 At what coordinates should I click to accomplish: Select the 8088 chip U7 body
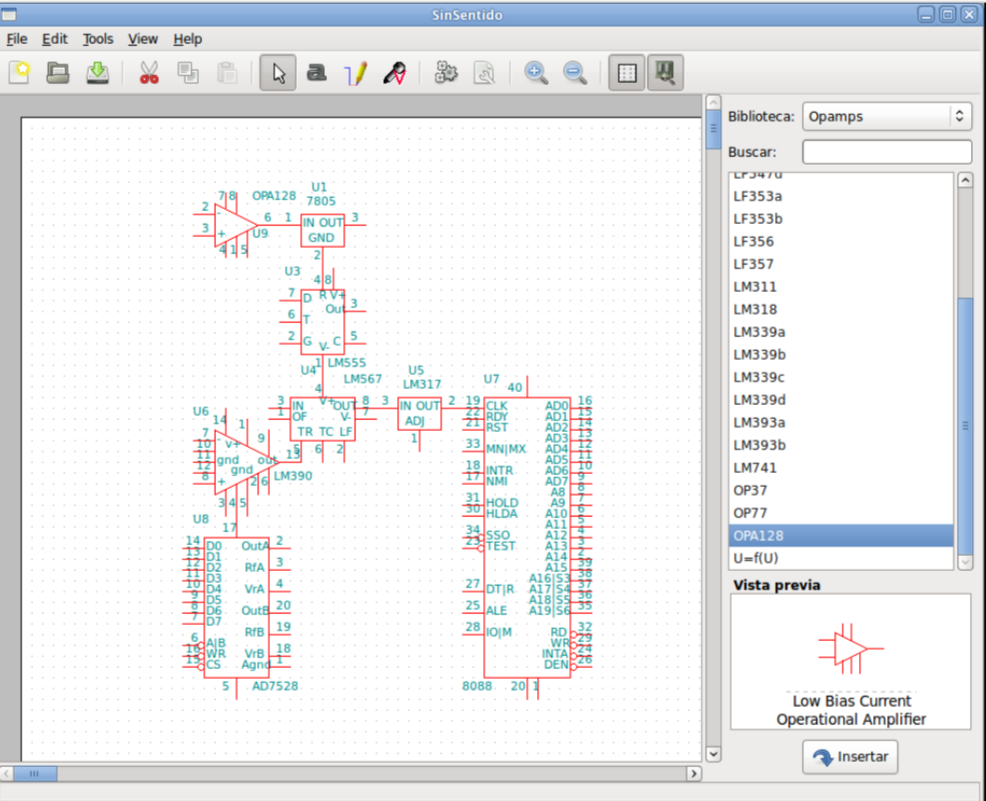(527, 538)
